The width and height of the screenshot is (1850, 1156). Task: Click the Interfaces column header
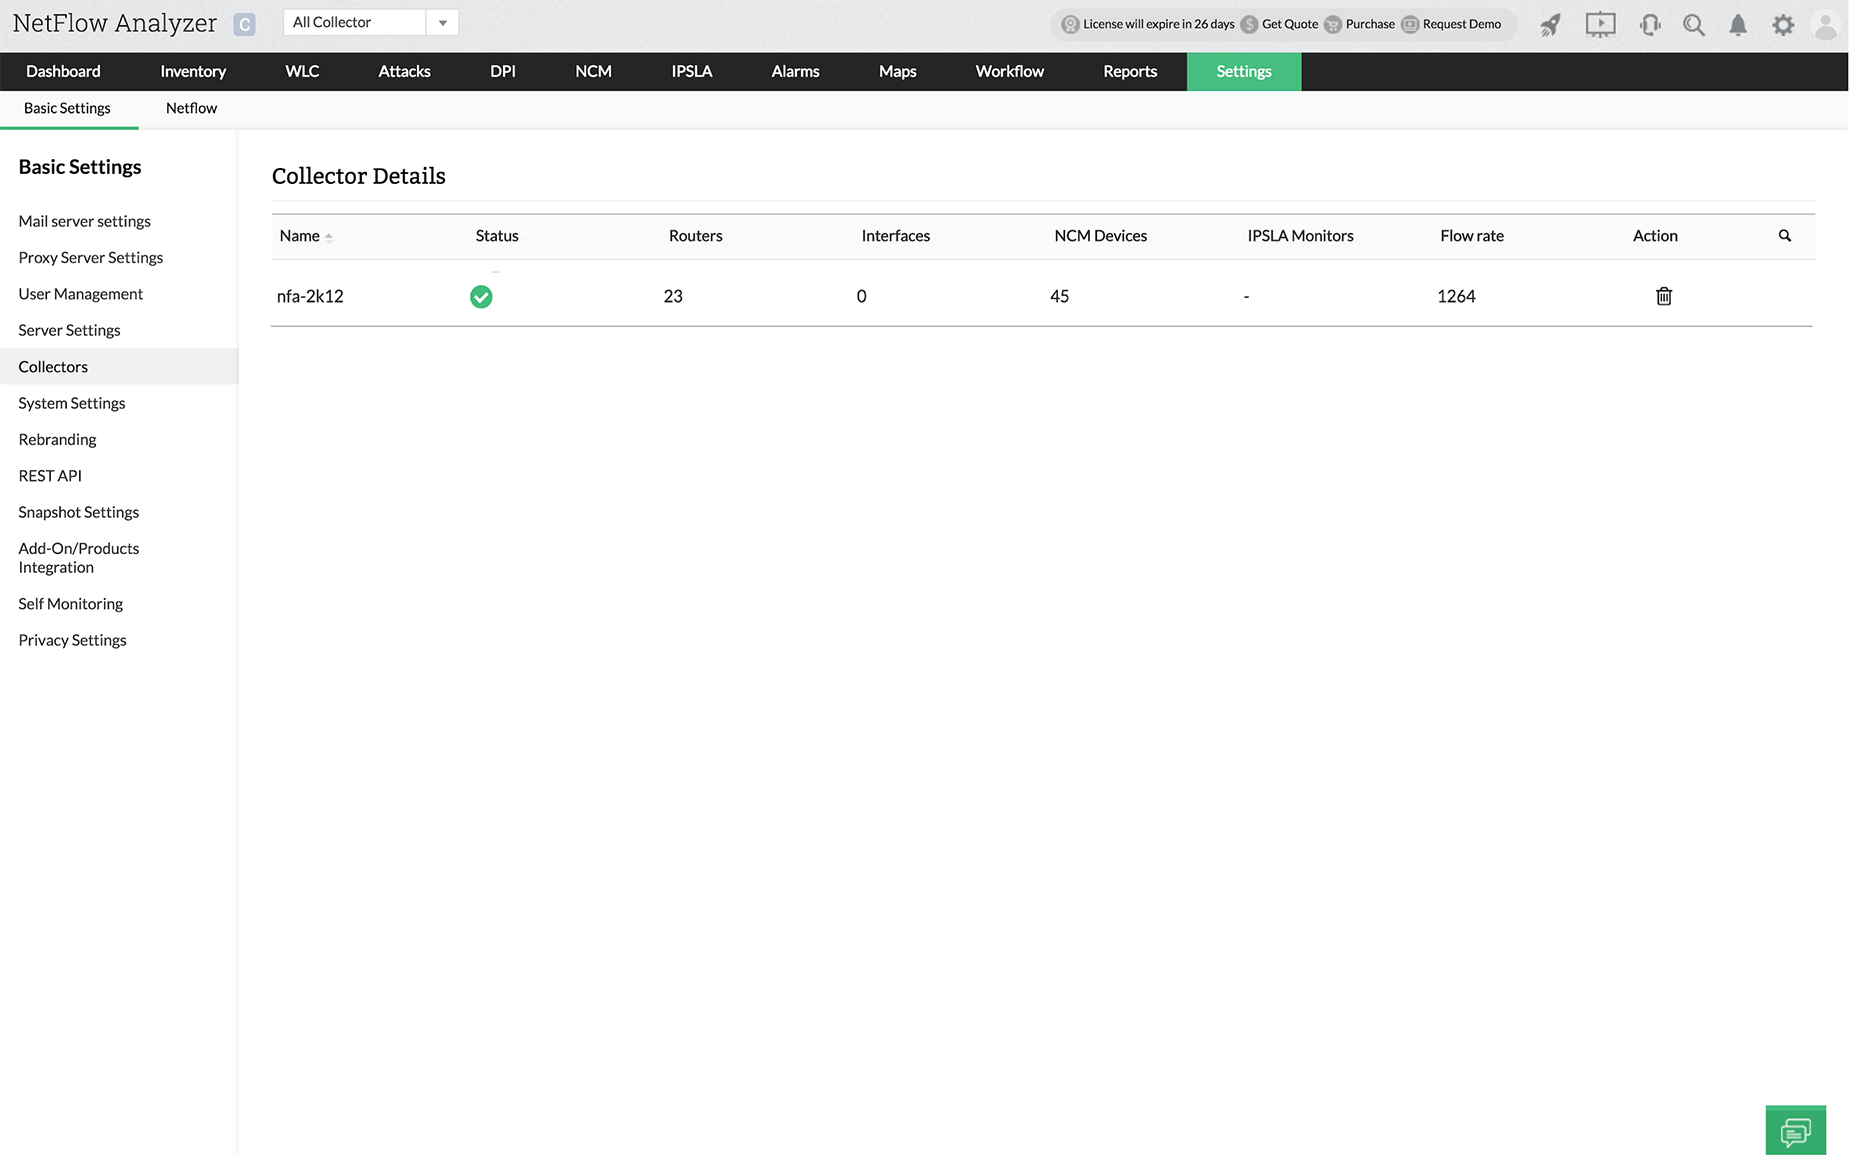coord(895,236)
